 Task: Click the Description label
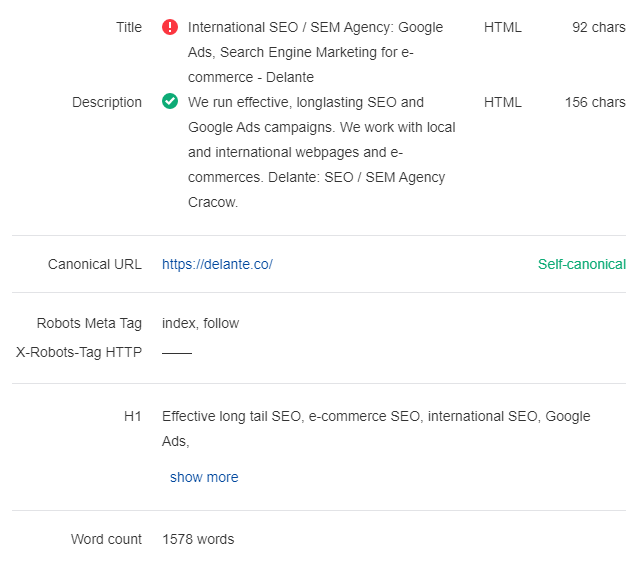tap(107, 102)
